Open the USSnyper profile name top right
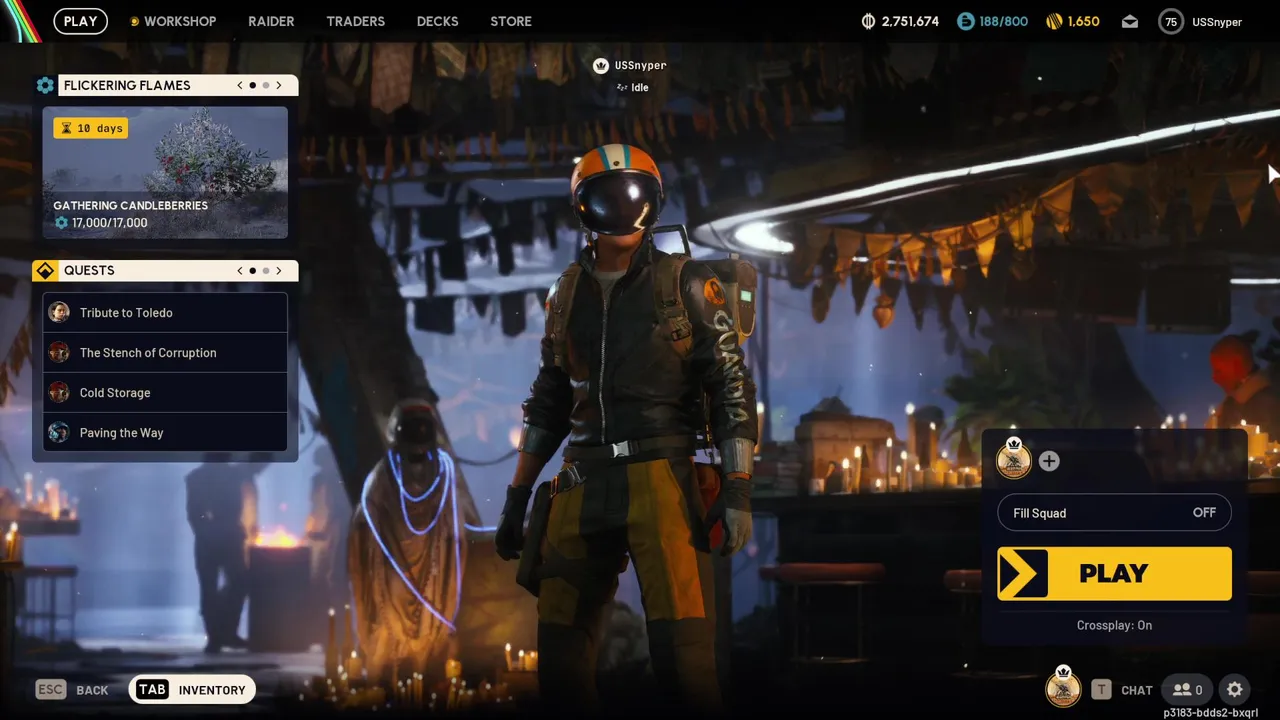Viewport: 1280px width, 720px height. [x=1217, y=22]
